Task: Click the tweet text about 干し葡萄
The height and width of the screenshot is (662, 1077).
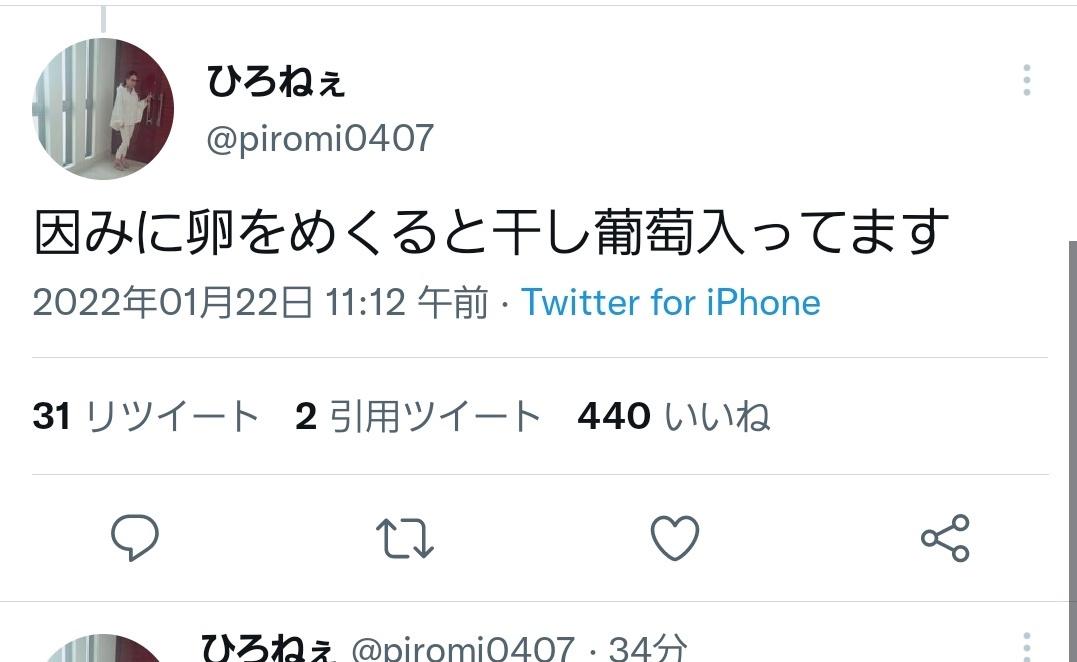Action: tap(492, 232)
